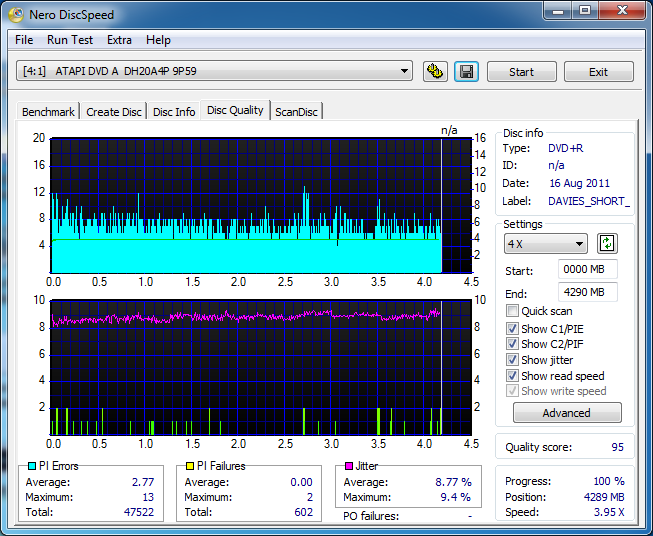Click the Start position field 0000 MB
Screen dimensions: 653x536
[588, 269]
